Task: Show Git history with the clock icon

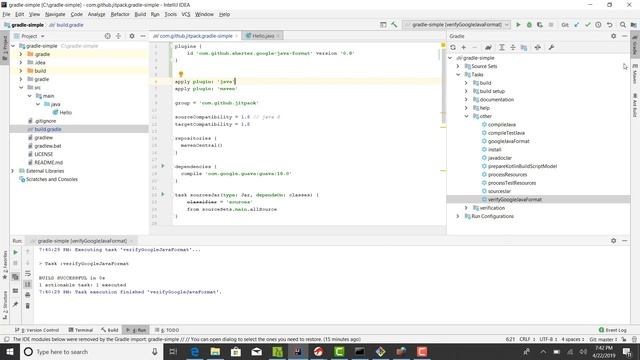Action: point(598,25)
